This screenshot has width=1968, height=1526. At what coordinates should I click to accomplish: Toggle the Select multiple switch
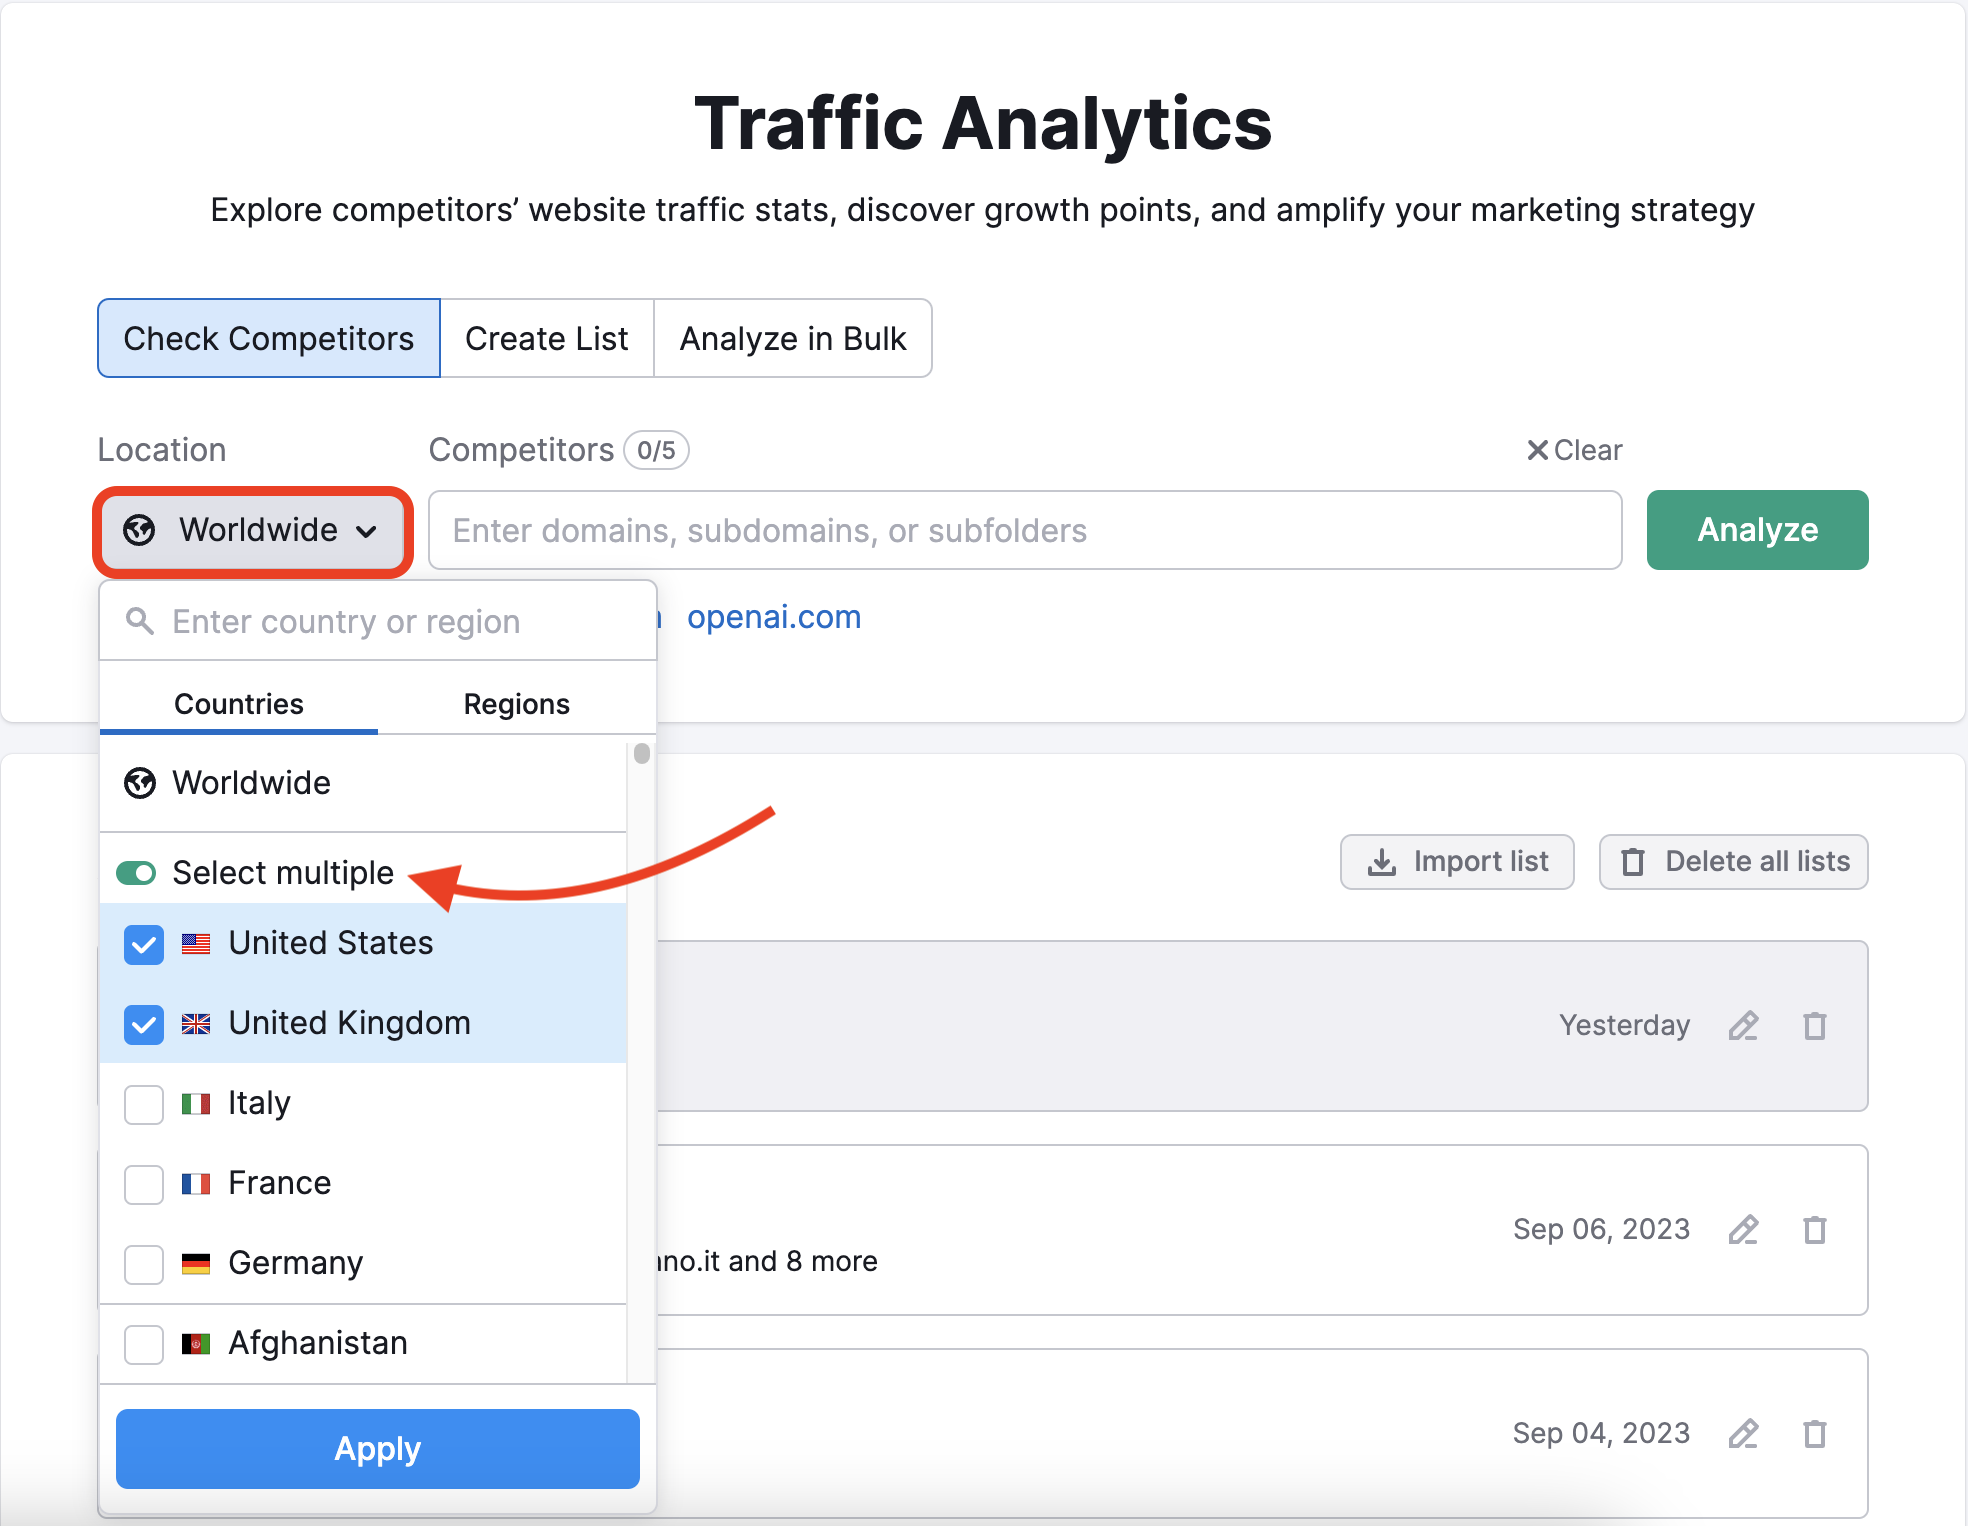[137, 871]
